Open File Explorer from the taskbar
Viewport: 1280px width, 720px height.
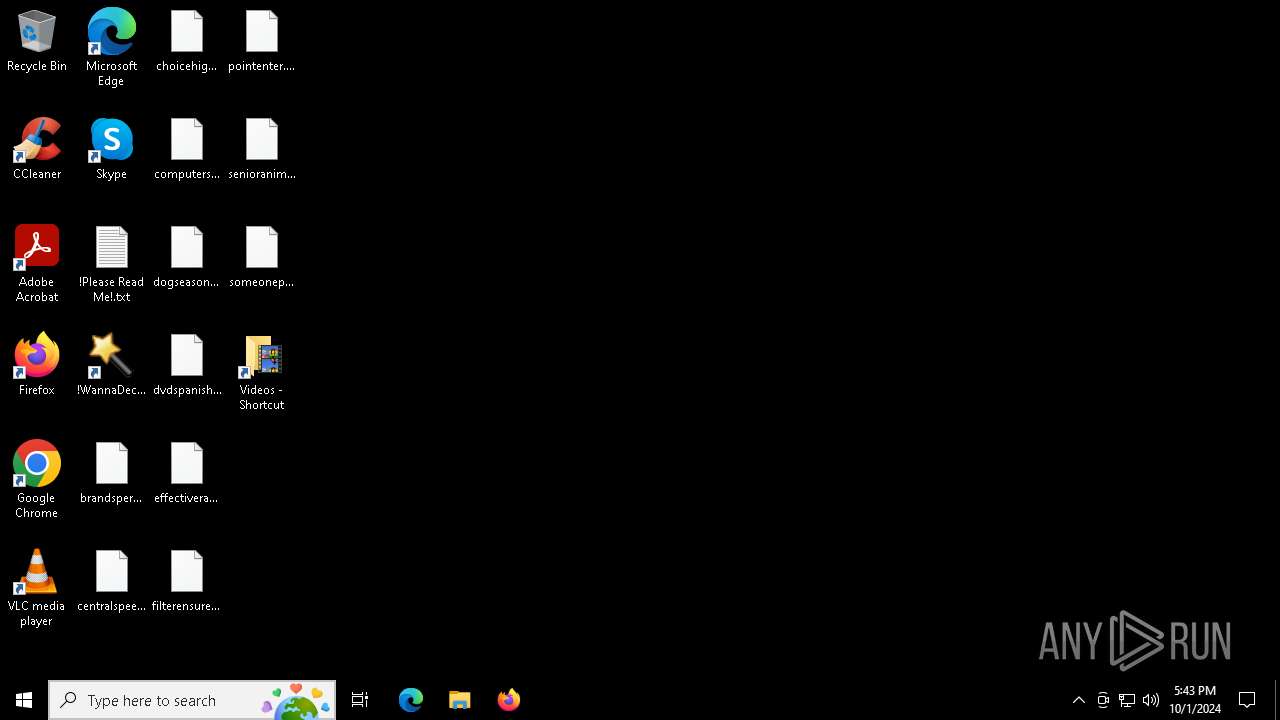(x=460, y=700)
